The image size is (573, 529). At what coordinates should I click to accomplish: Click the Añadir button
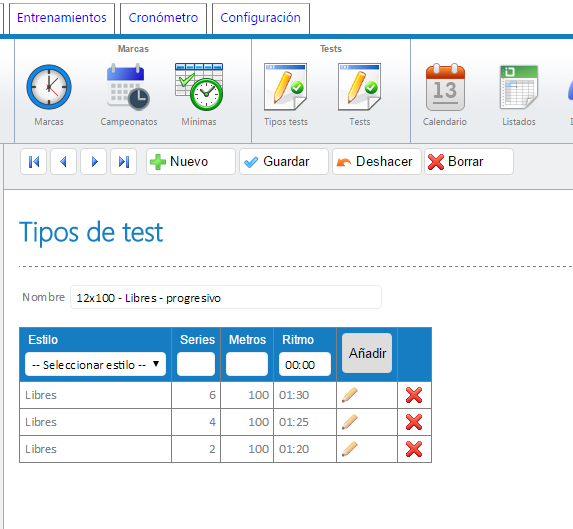(367, 353)
